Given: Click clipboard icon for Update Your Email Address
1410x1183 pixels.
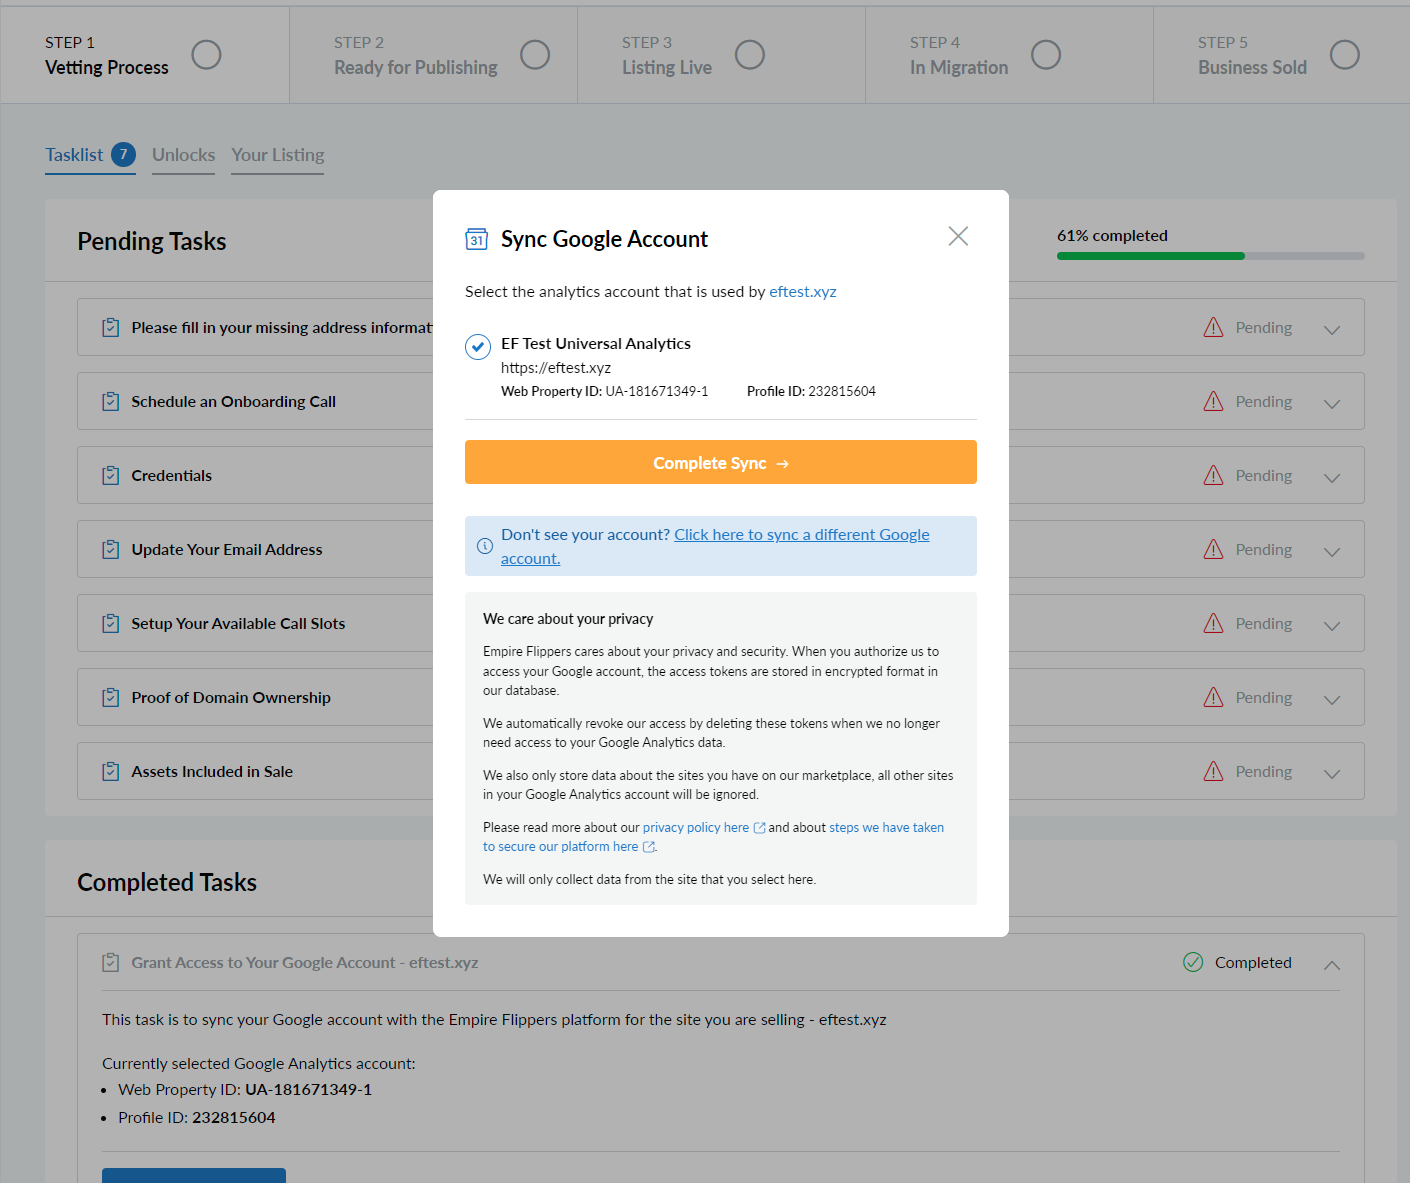Looking at the screenshot, I should (x=111, y=549).
